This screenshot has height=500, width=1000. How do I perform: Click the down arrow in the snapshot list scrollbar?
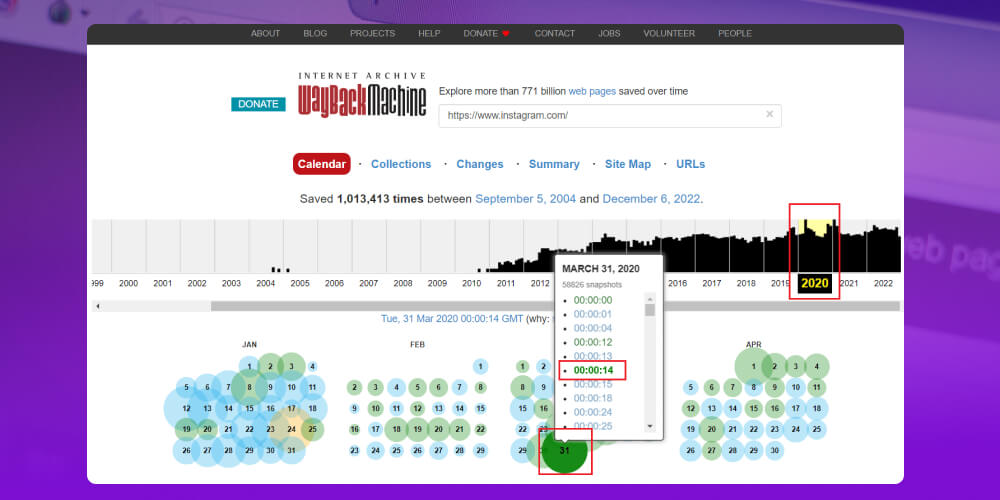(x=650, y=425)
